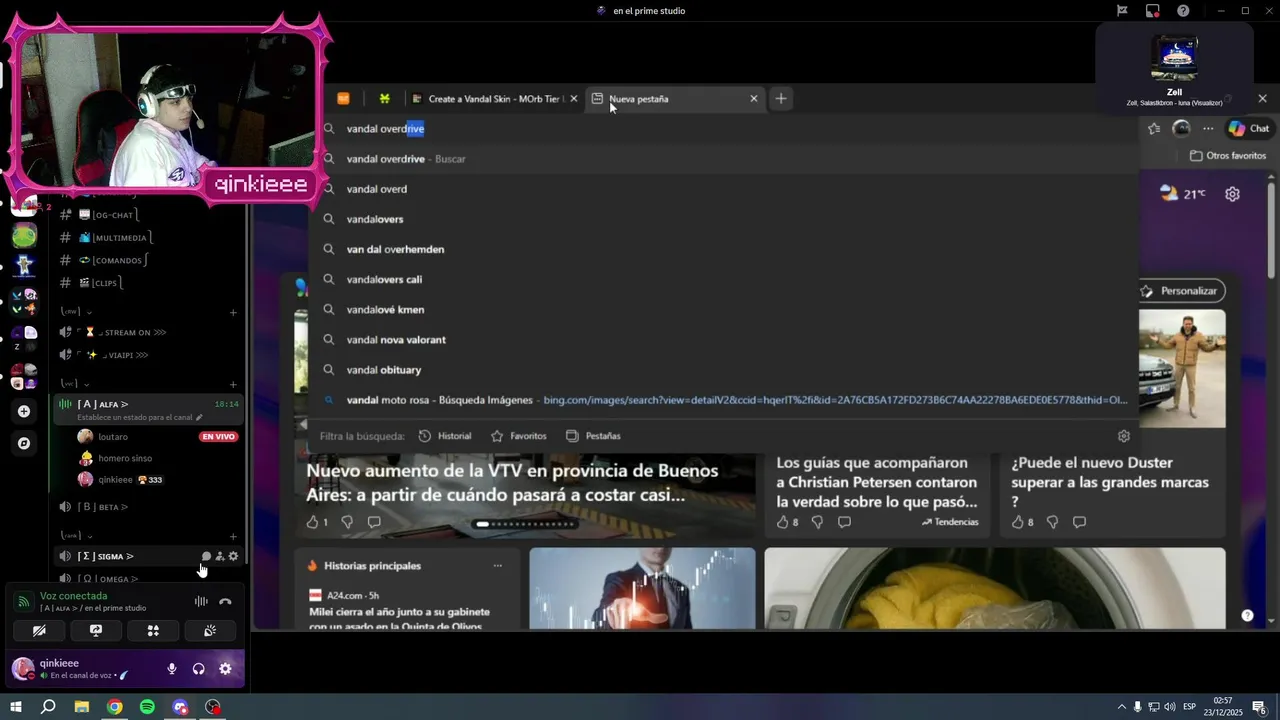This screenshot has height=720, width=1280.
Task: Open user settings gear next to qinkieee
Action: click(x=225, y=669)
